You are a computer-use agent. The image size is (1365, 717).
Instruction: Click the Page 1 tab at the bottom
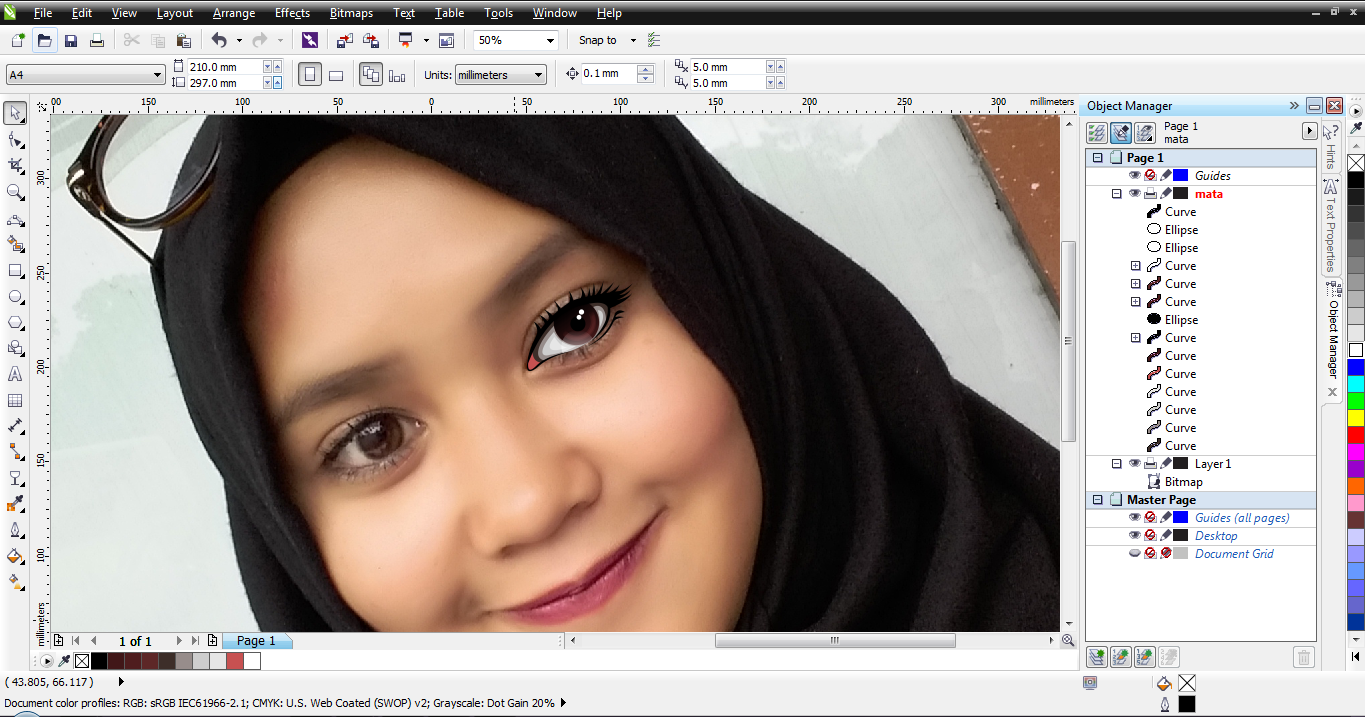257,641
